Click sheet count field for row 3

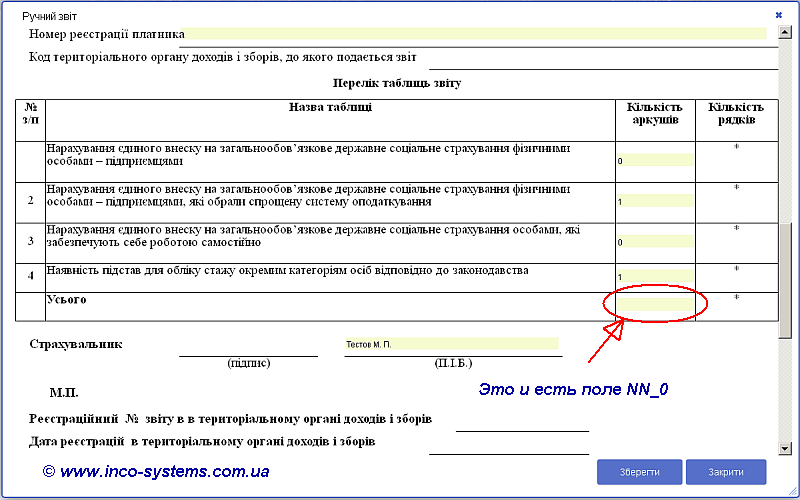(x=655, y=241)
